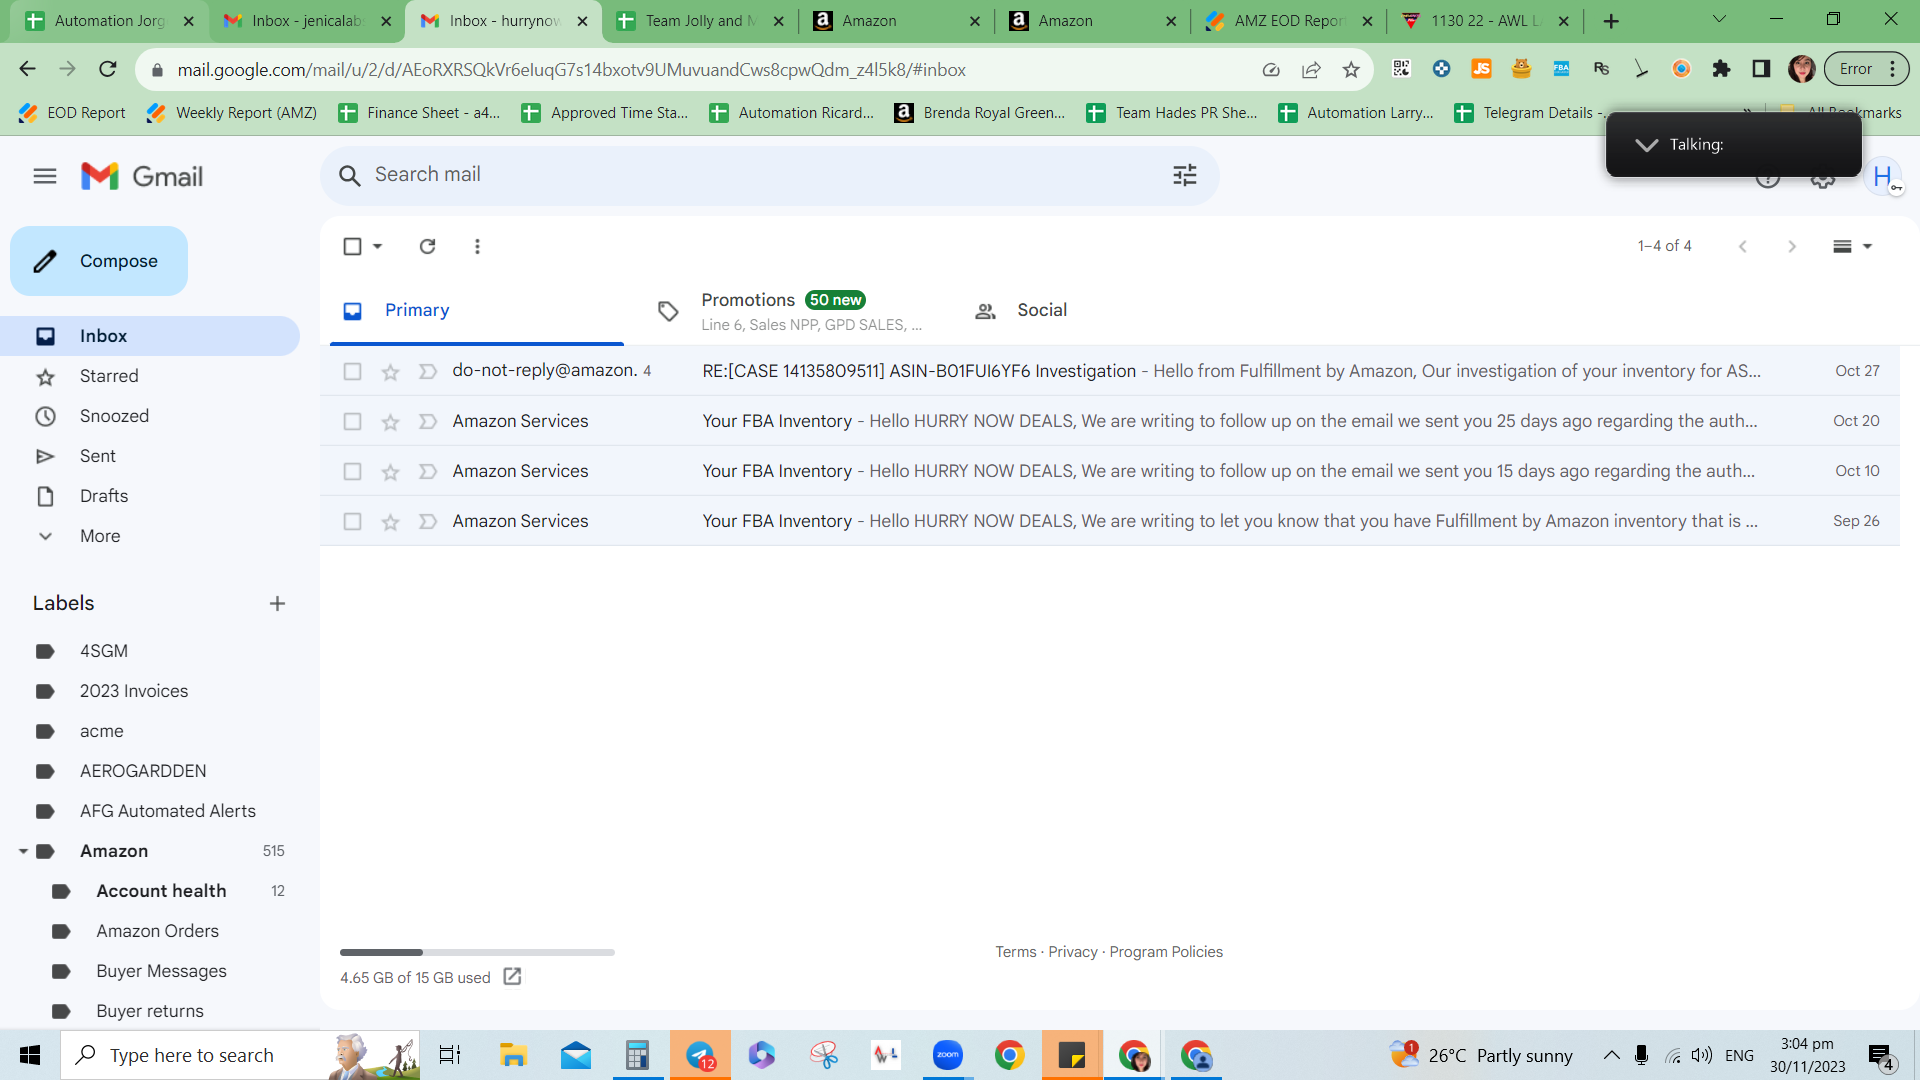Tick the checkbox for the Oct 20 email
The image size is (1920, 1080).
(x=352, y=422)
